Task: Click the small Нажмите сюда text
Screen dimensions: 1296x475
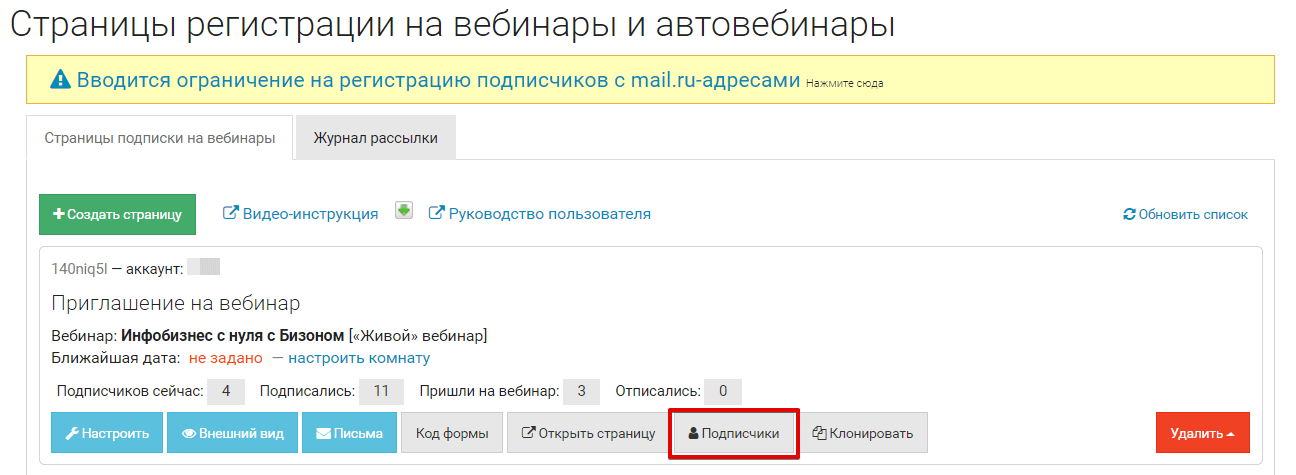Action: [844, 83]
